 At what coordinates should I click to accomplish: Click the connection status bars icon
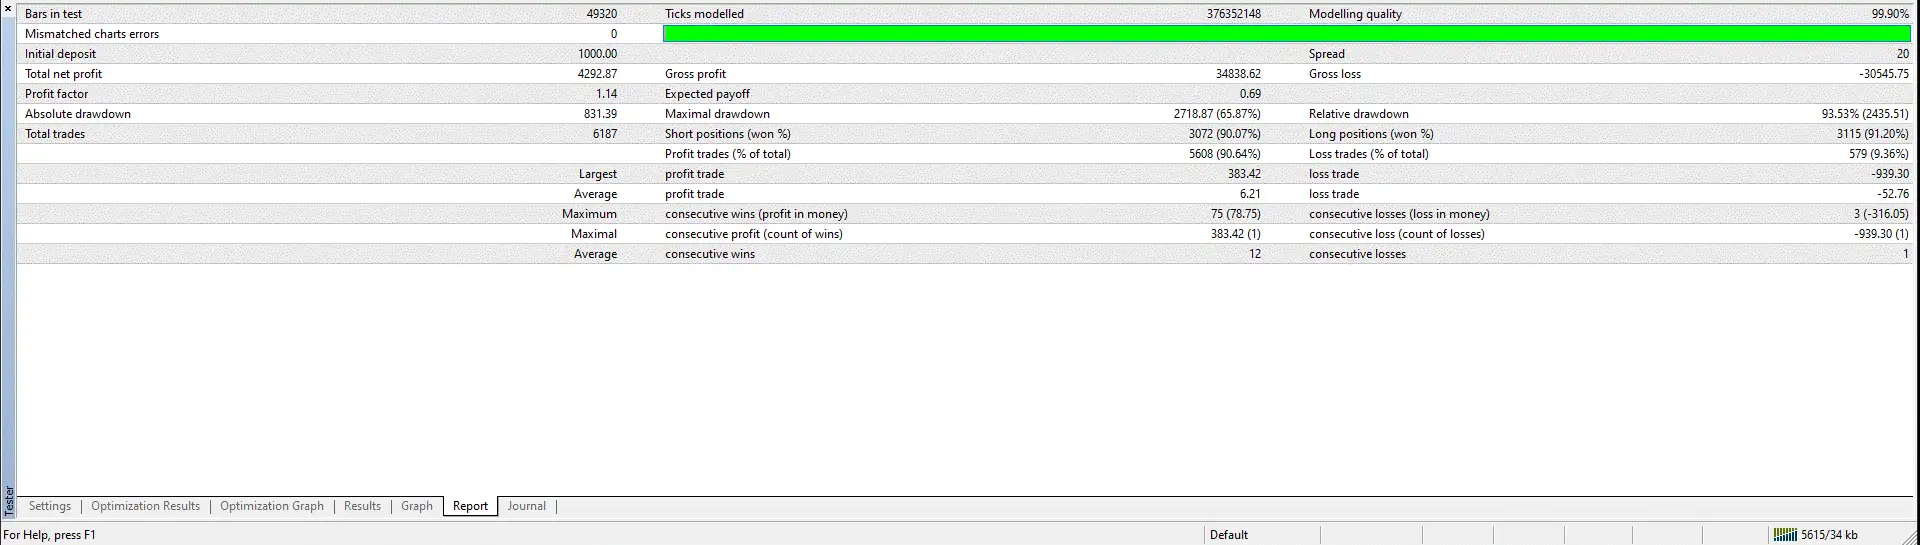[1784, 535]
